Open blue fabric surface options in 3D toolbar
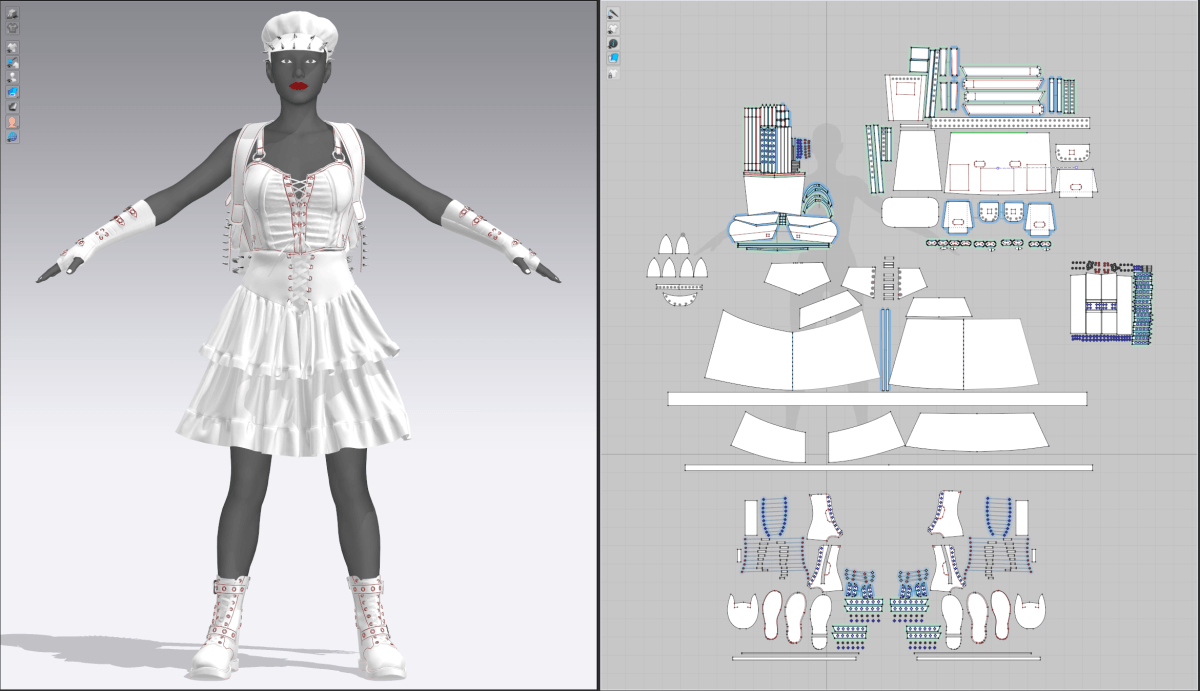 pyautogui.click(x=13, y=91)
